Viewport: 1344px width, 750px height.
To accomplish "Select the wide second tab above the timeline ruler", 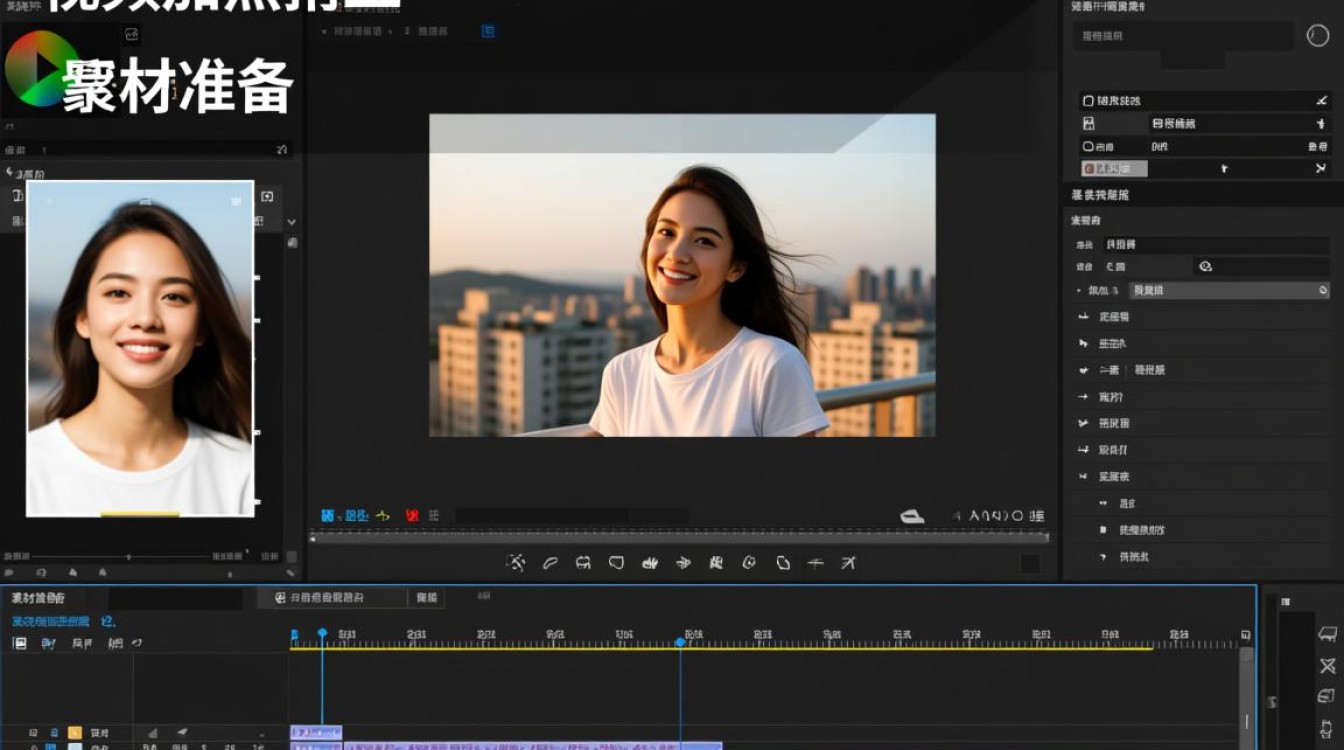I will tap(332, 598).
